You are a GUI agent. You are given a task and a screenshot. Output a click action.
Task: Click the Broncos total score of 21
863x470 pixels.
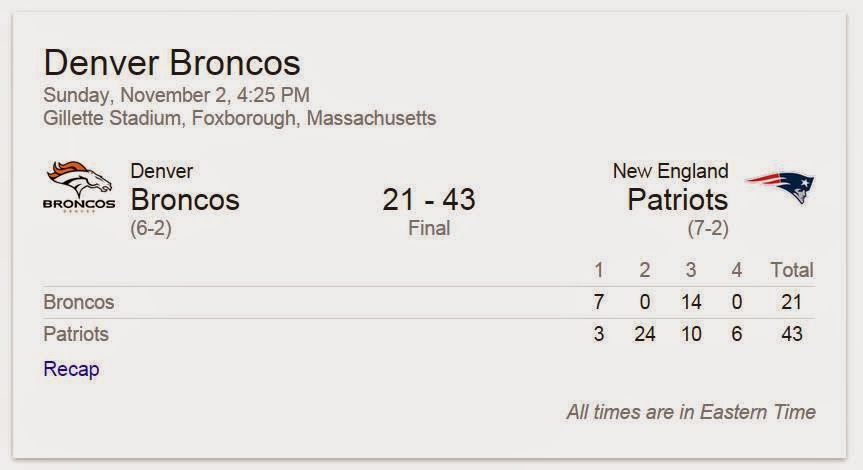tap(792, 301)
